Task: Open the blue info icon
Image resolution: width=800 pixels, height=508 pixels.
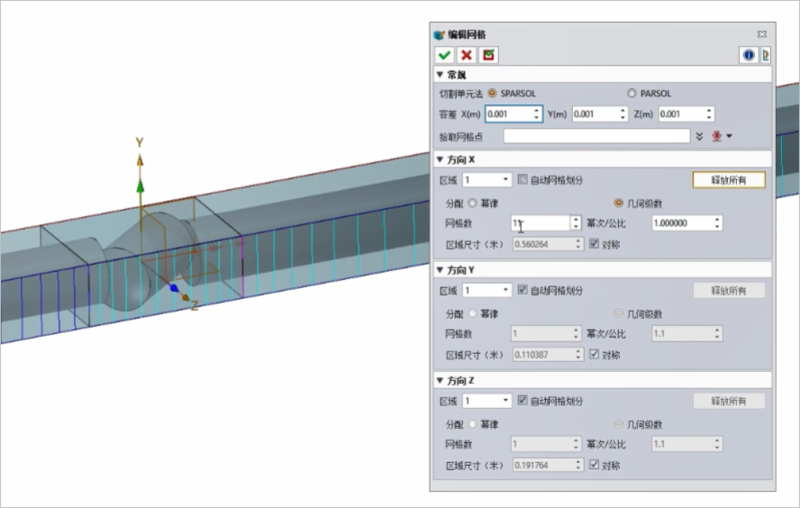Action: click(747, 55)
